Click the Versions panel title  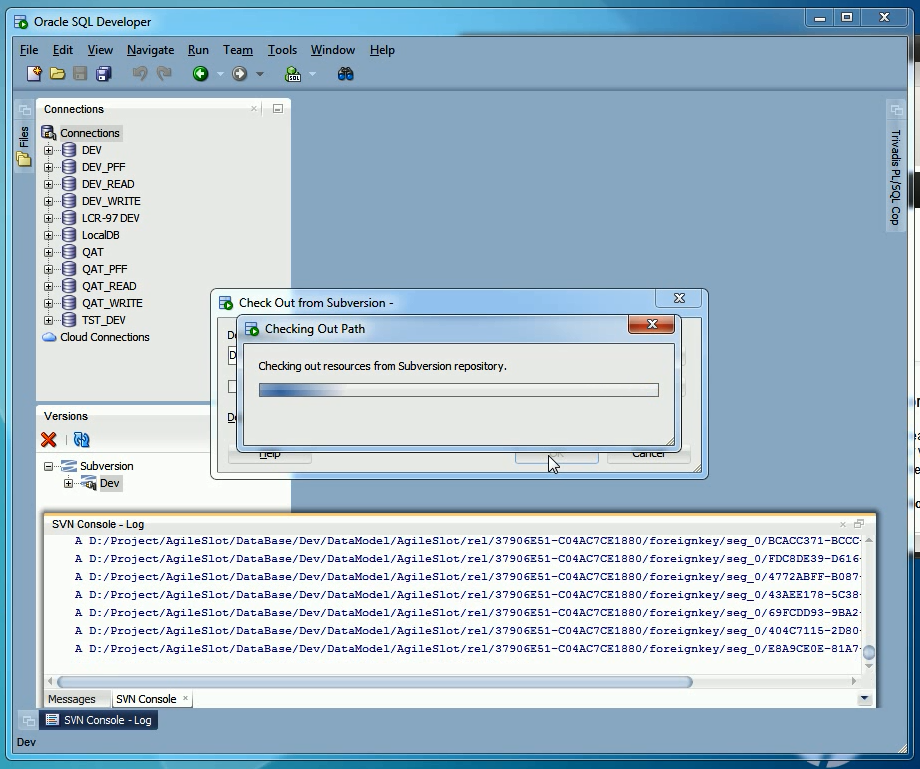pyautogui.click(x=66, y=416)
